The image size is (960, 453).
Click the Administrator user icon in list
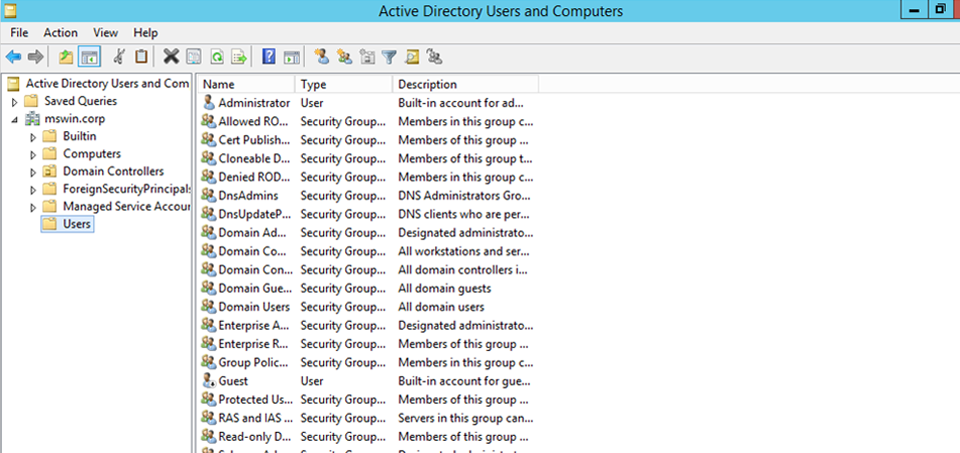point(209,103)
